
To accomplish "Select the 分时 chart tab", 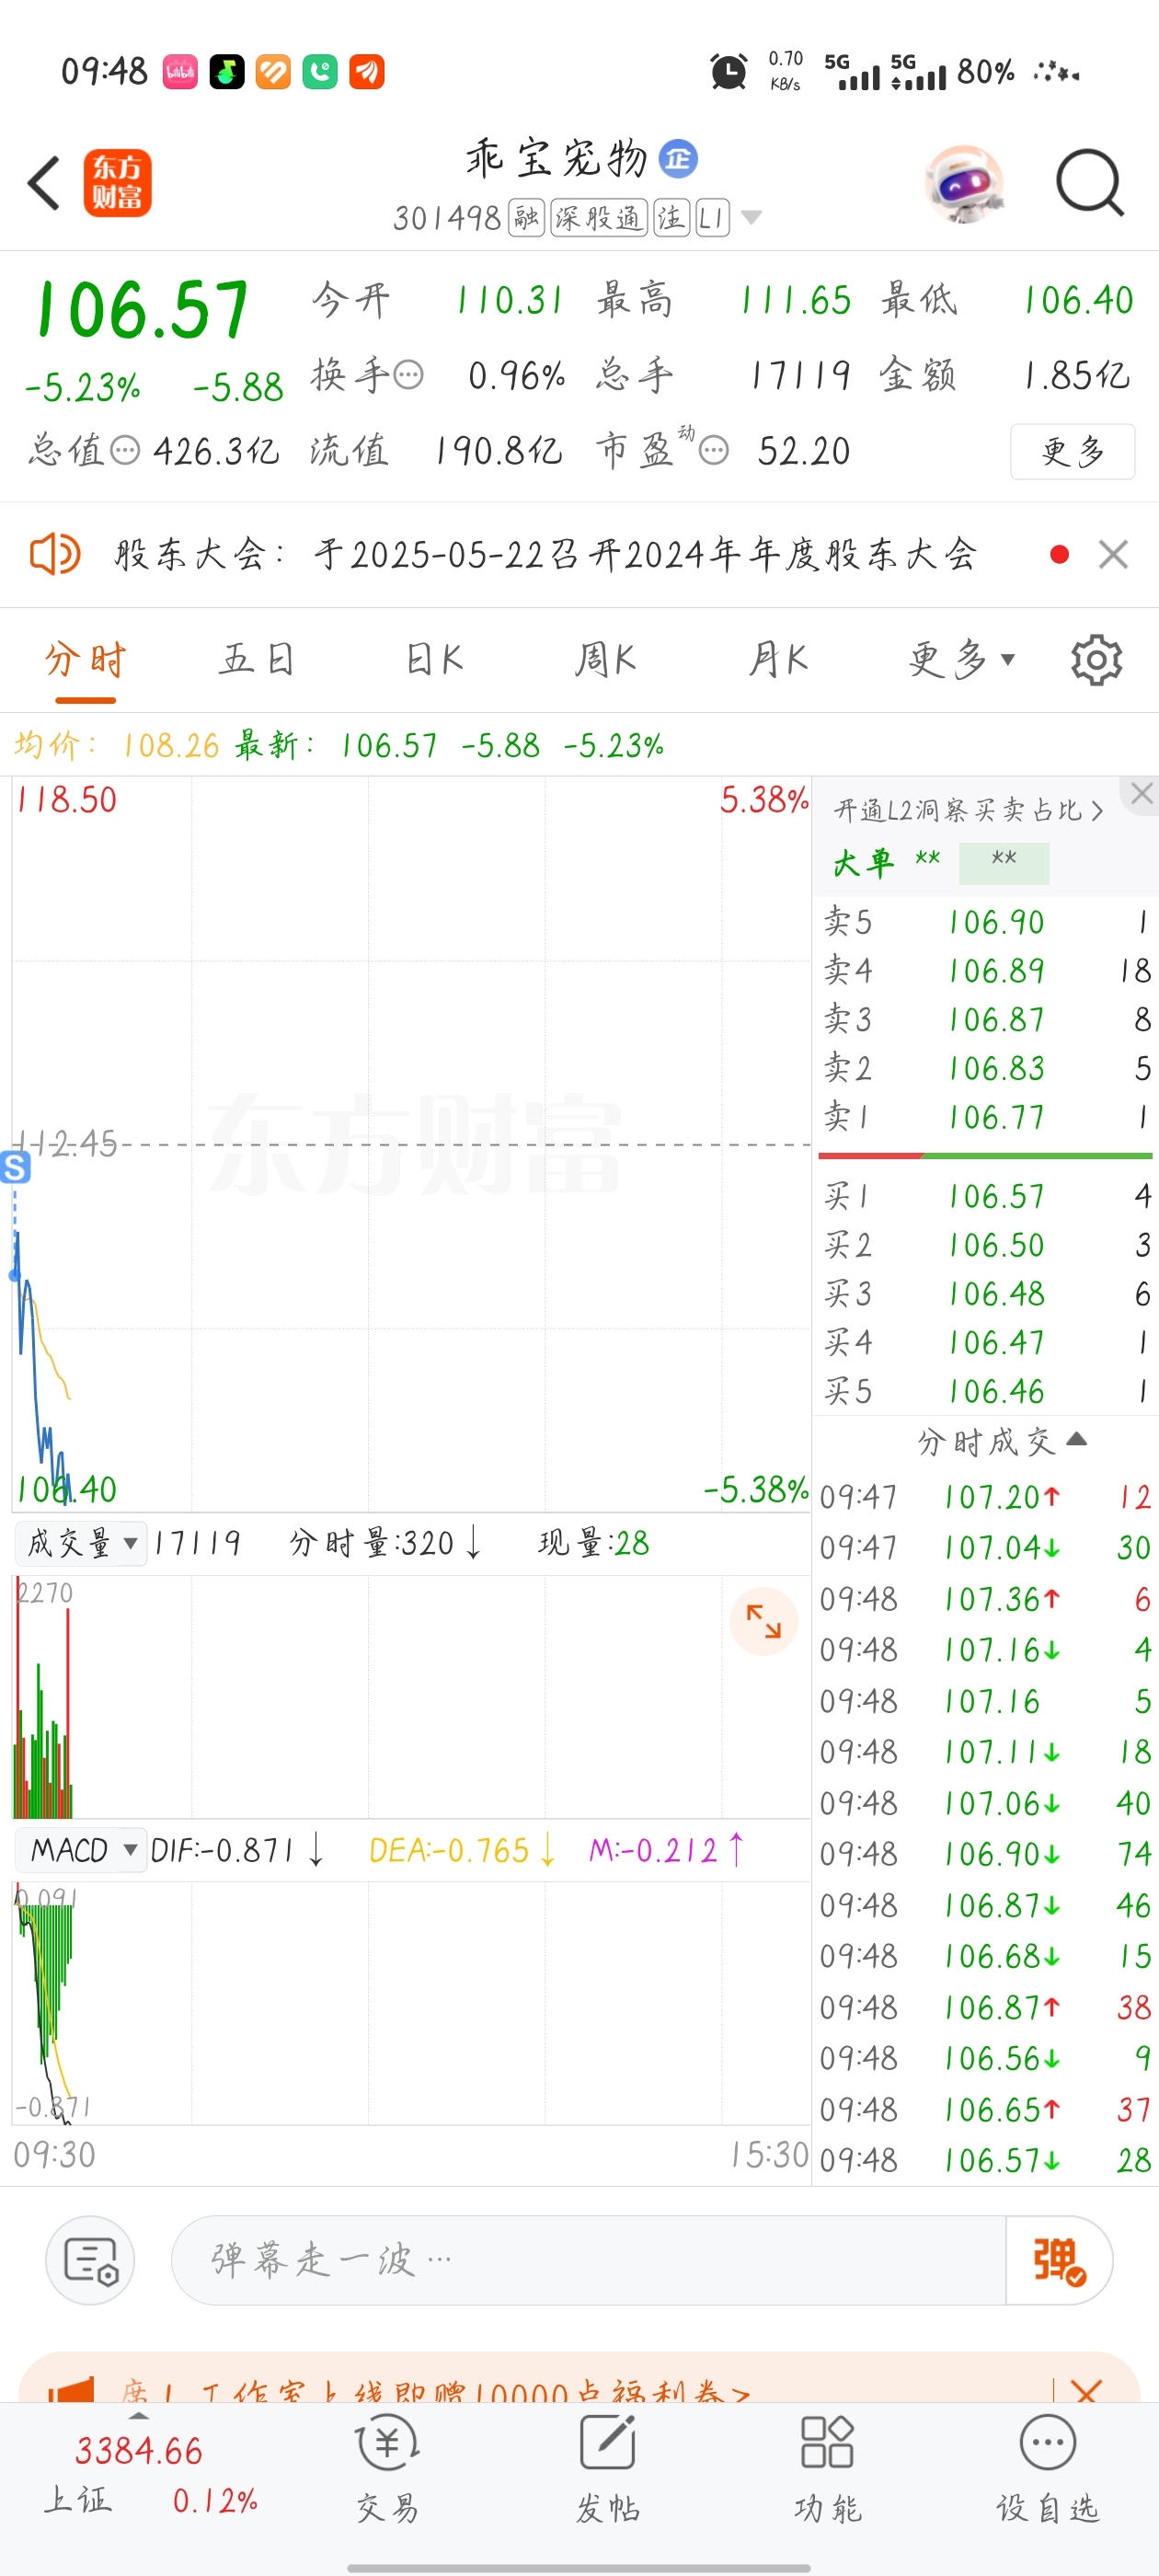I will [x=85, y=660].
